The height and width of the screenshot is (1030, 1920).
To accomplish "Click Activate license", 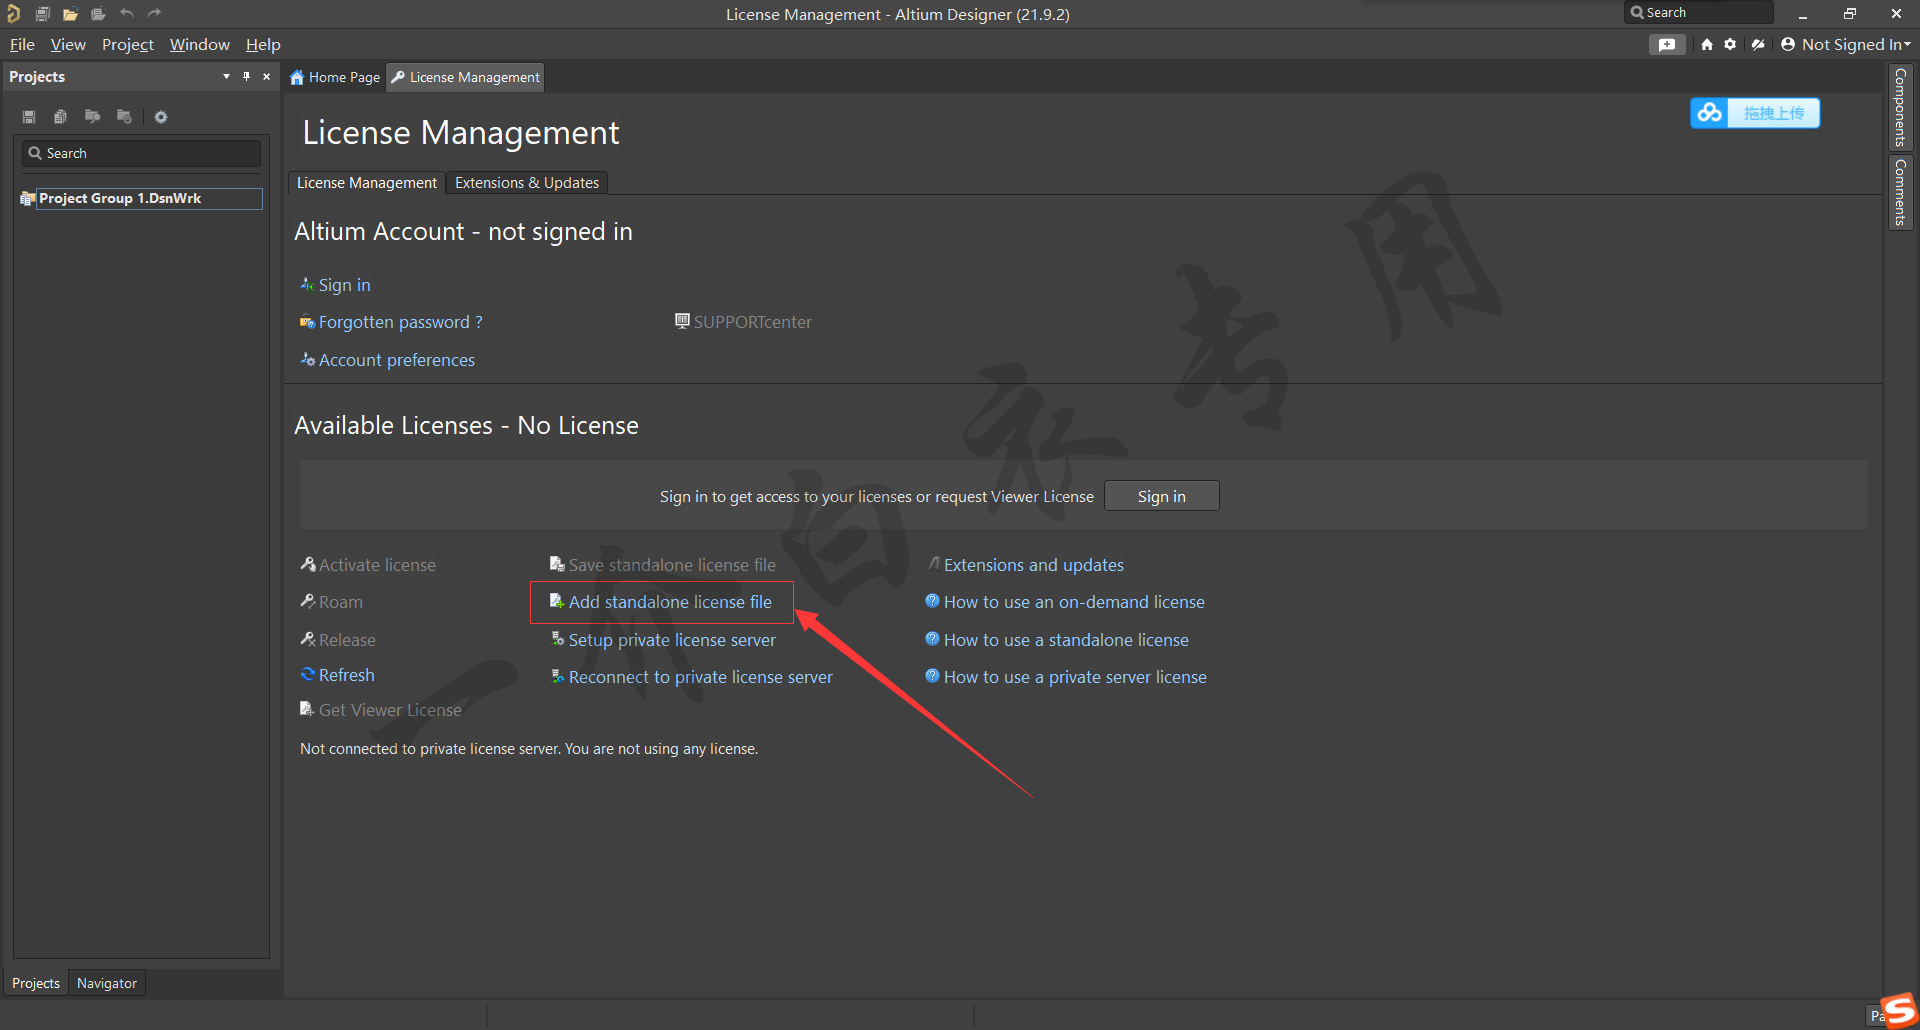I will (x=377, y=565).
